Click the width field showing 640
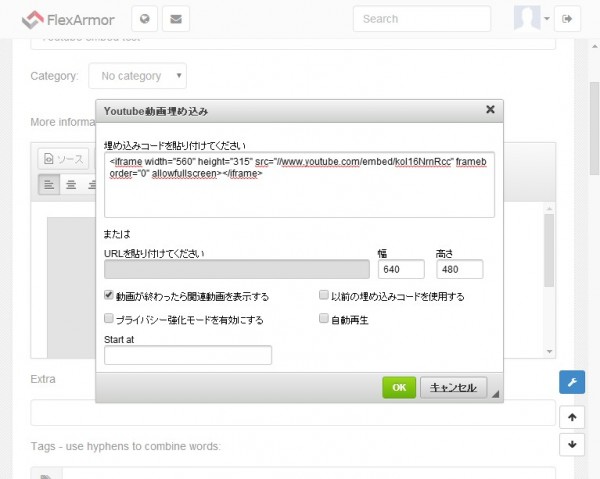The width and height of the screenshot is (600, 479). [400, 269]
